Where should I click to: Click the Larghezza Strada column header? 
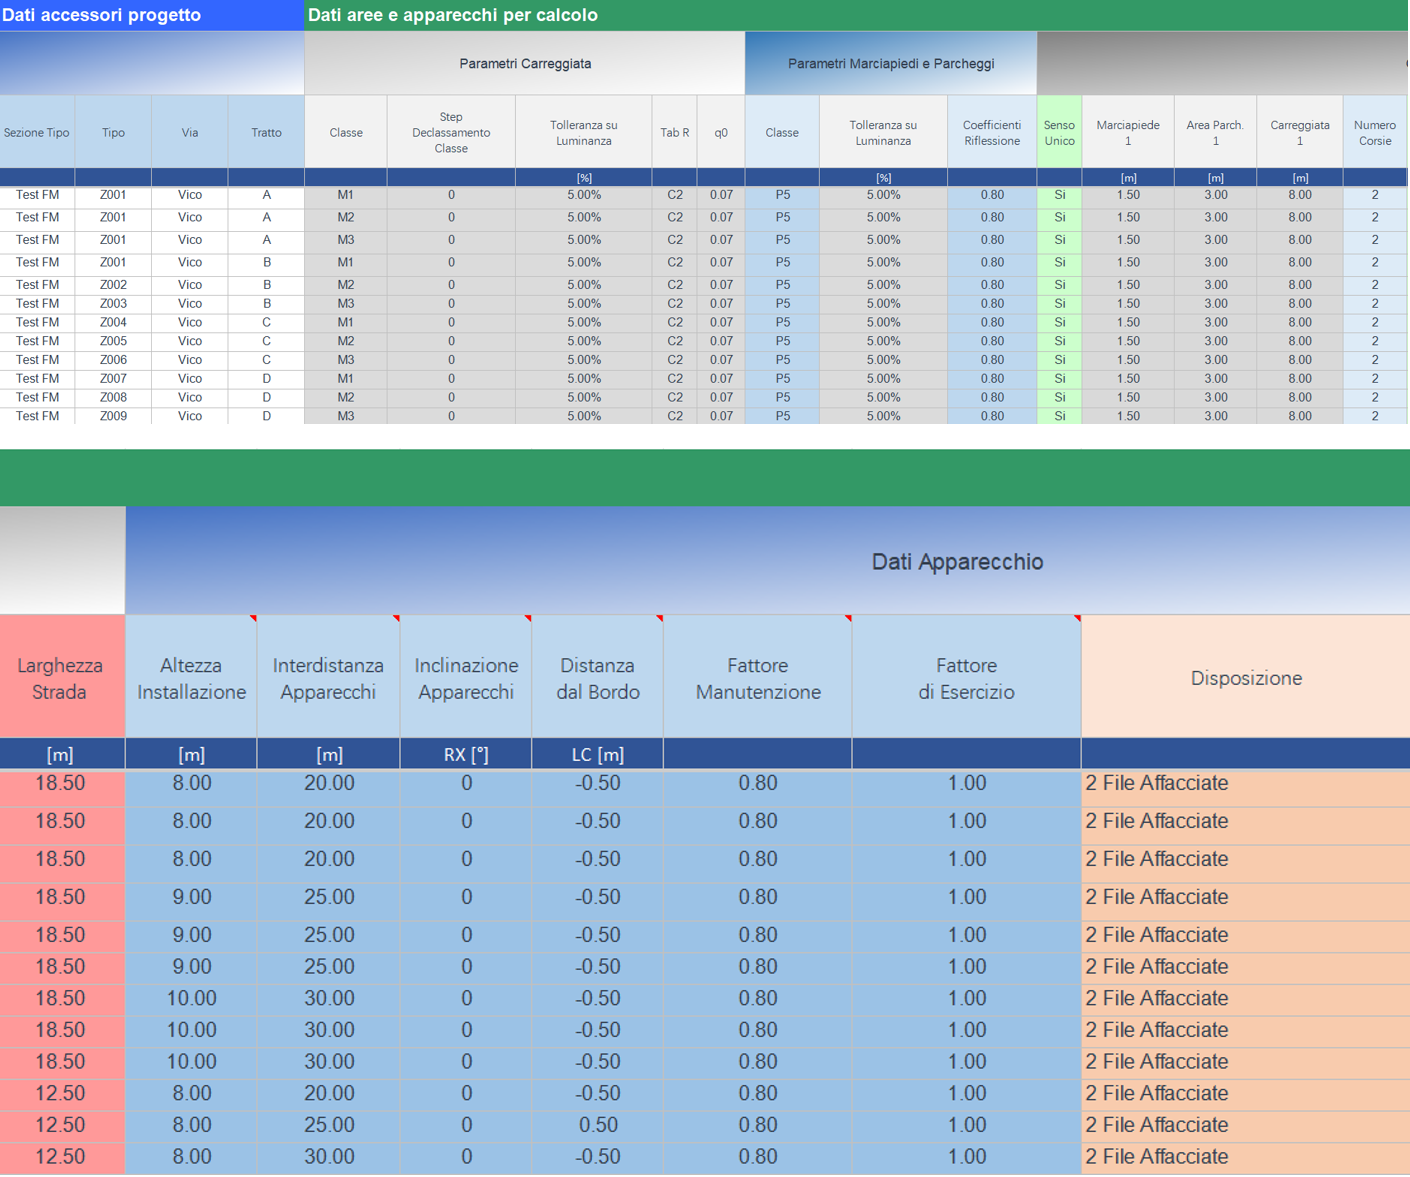coord(60,678)
